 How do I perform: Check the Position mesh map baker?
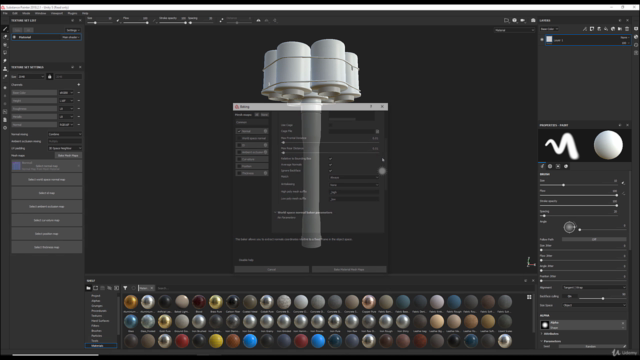(x=239, y=166)
